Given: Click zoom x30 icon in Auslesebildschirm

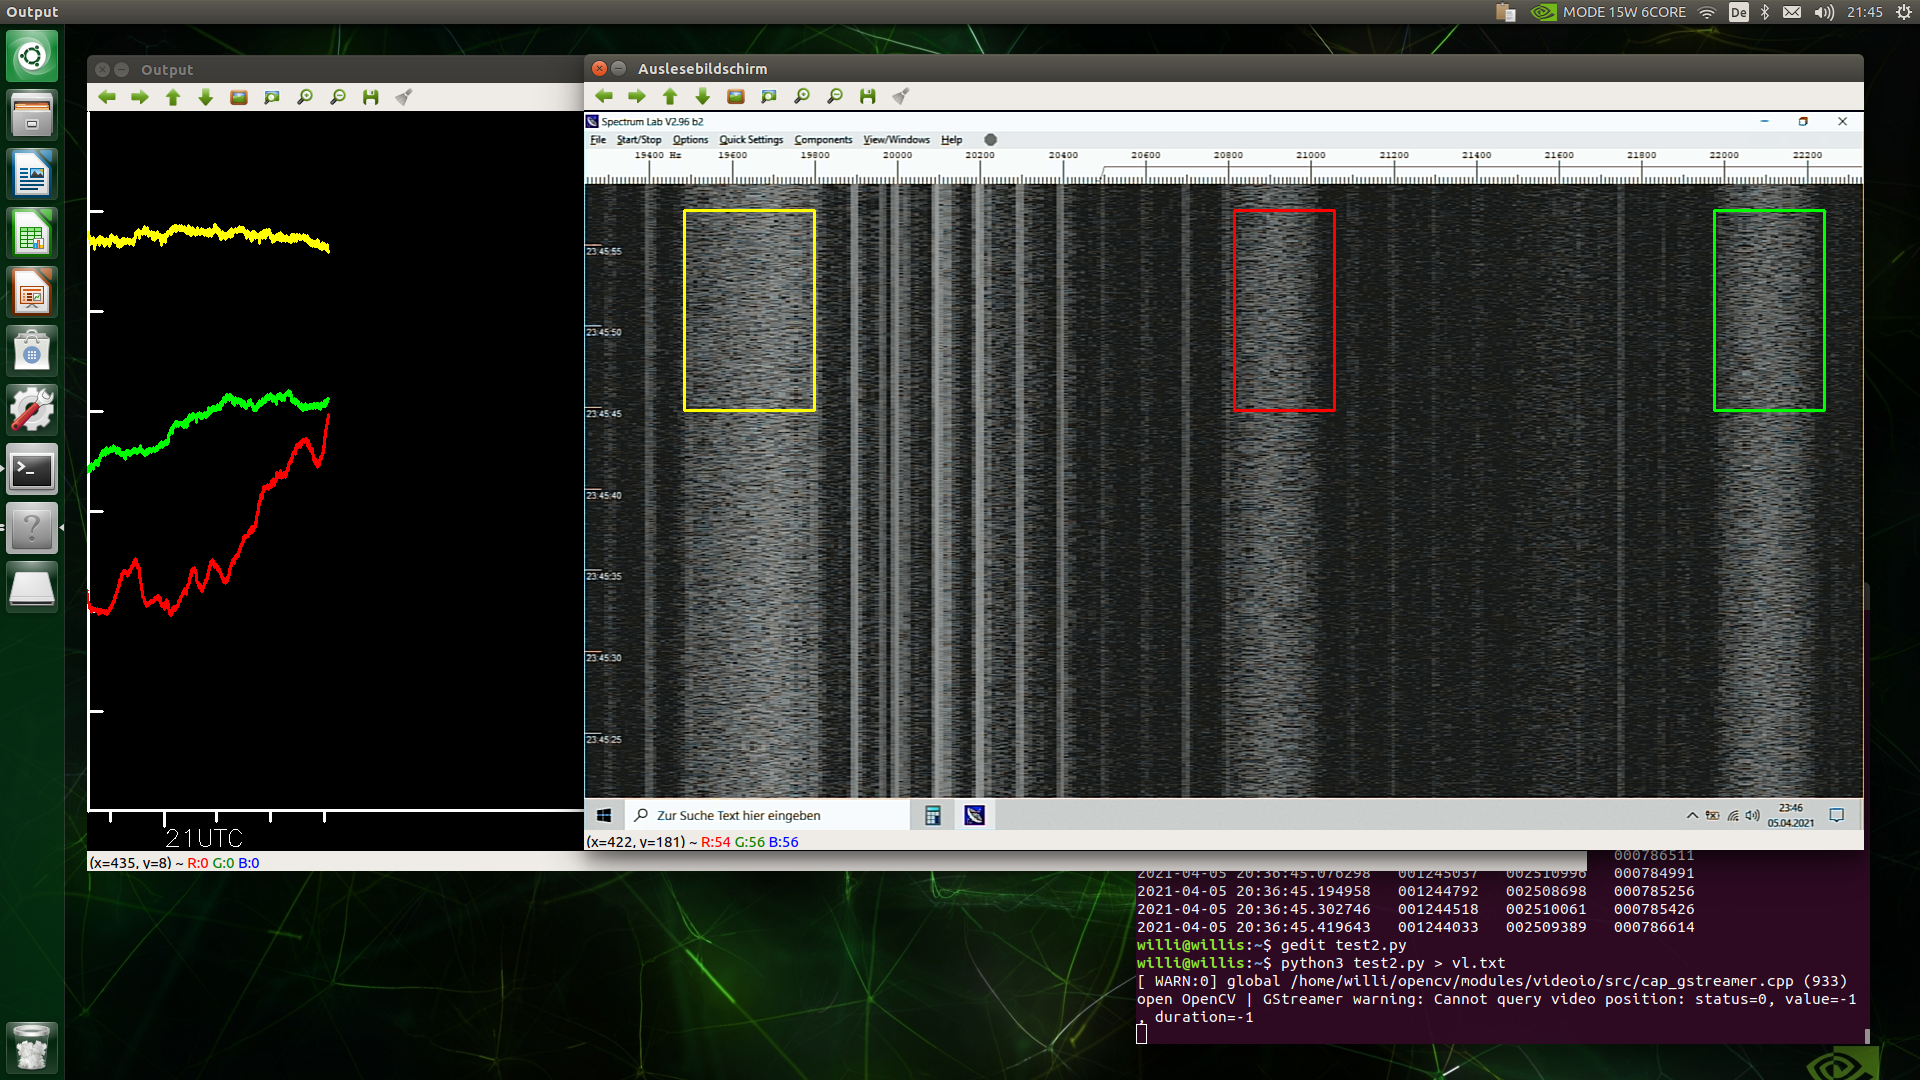Looking at the screenshot, I should coord(769,96).
